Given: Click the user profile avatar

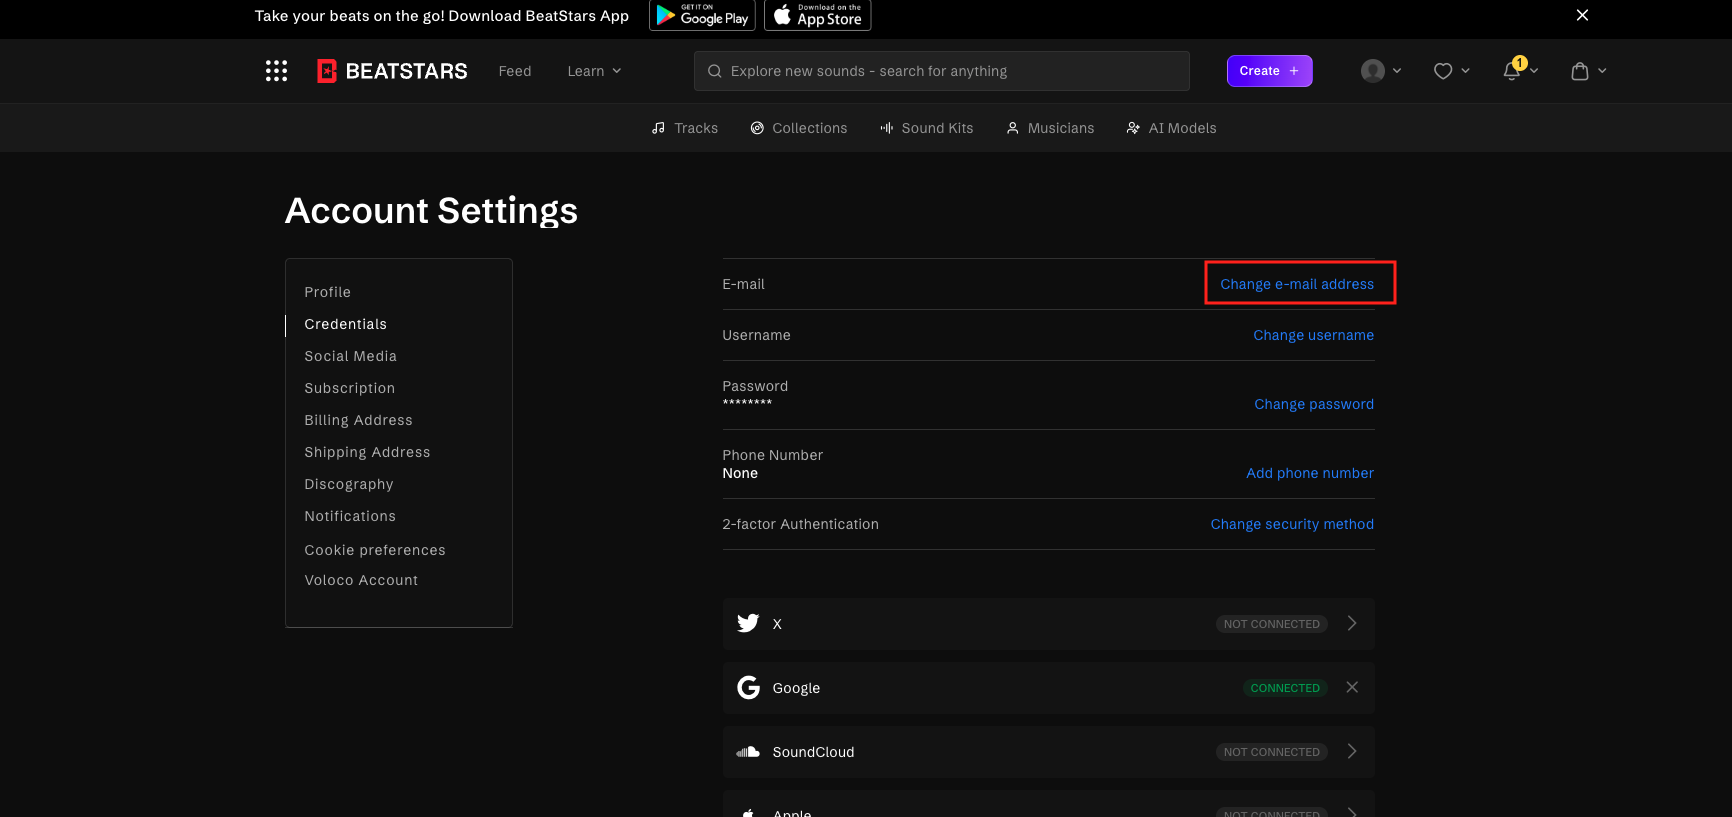Looking at the screenshot, I should point(1373,71).
